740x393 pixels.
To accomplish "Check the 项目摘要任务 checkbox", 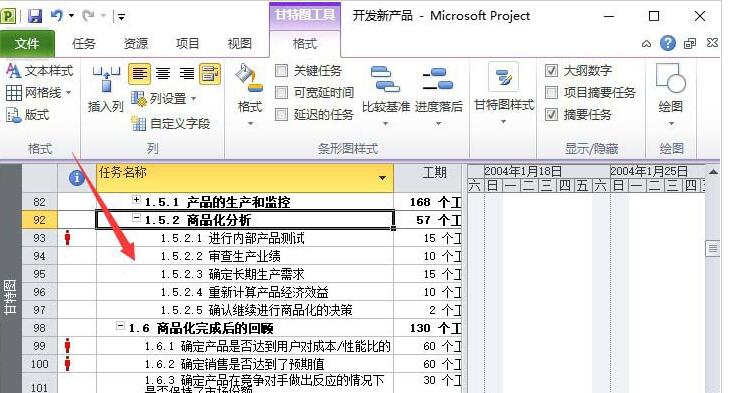I will click(551, 92).
